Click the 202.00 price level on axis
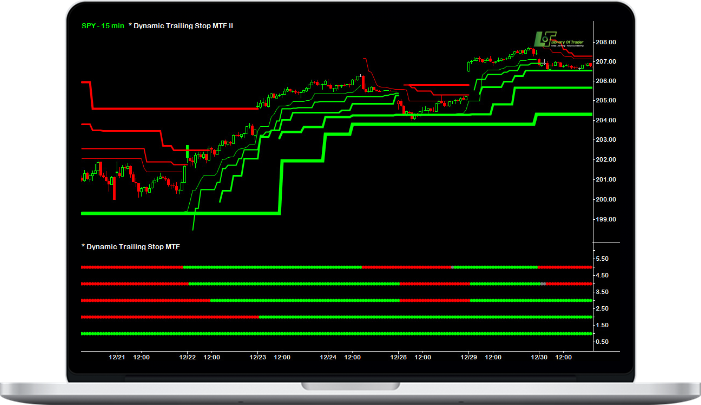This screenshot has height=405, width=701. (606, 159)
